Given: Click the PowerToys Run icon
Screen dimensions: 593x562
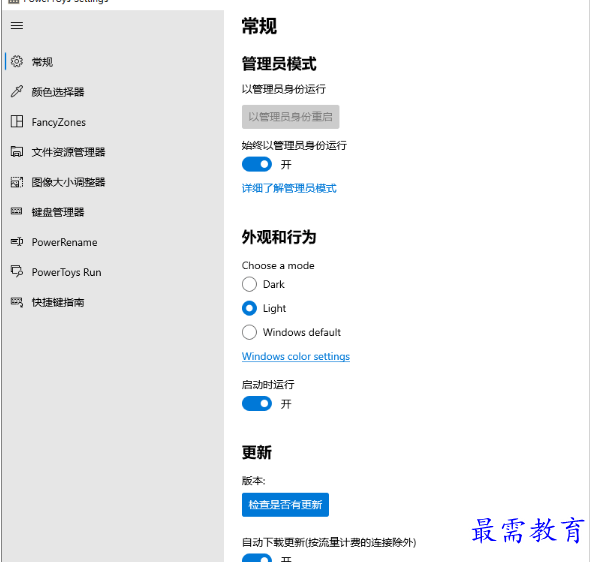Looking at the screenshot, I should 17,271.
